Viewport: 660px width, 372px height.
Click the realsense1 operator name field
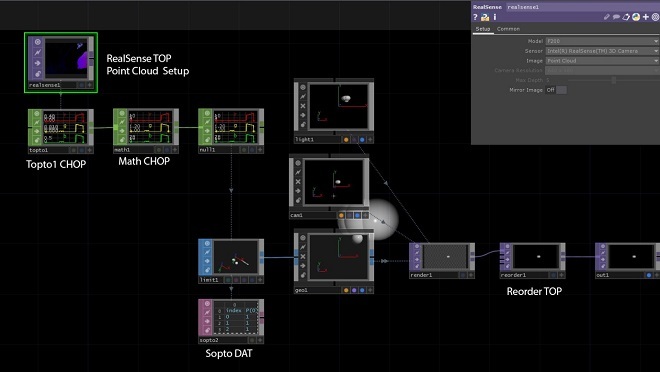point(583,7)
